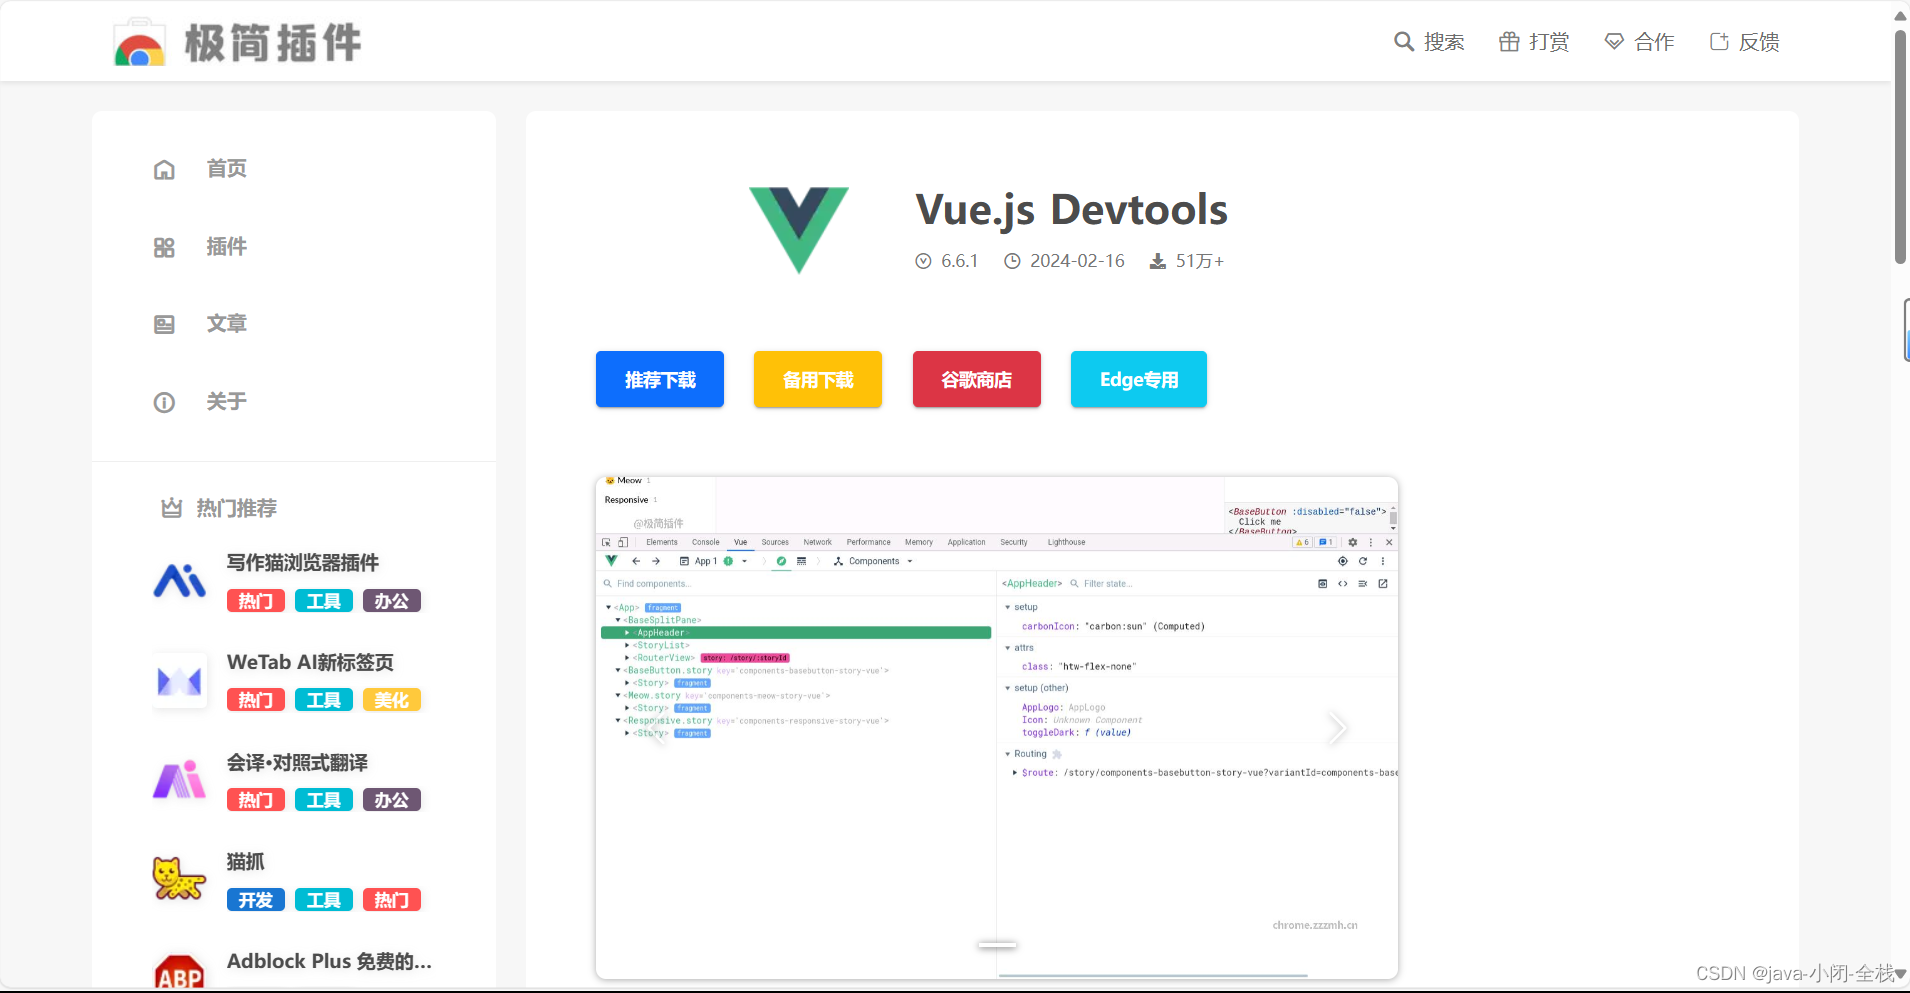The image size is (1910, 993).
Task: Open 关于 about page in sidebar
Action: pos(227,402)
